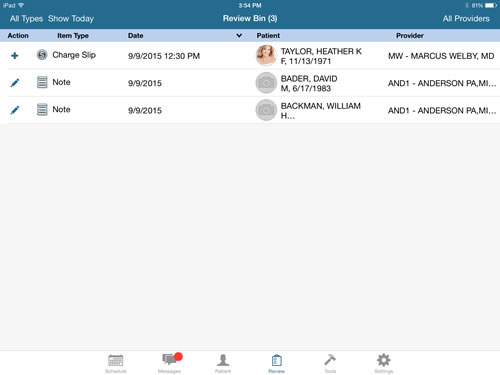Select ANDERSON provider in Bader row

(442, 83)
